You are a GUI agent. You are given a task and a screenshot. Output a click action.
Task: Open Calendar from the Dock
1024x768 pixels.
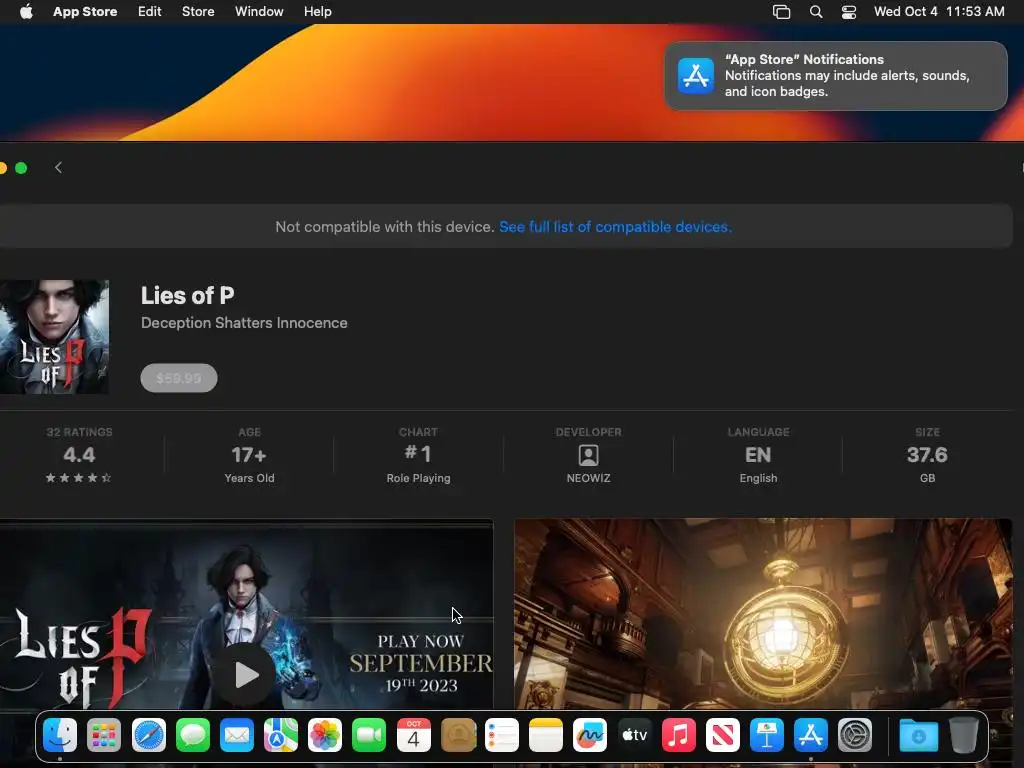point(413,735)
